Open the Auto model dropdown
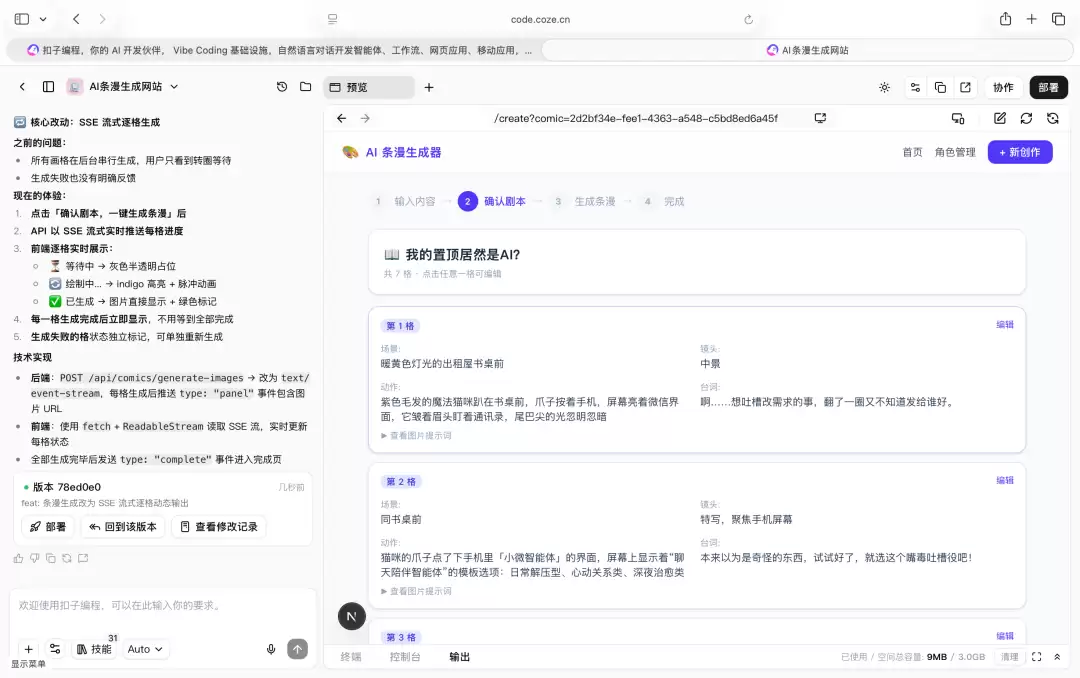The height and width of the screenshot is (678, 1080). (145, 649)
